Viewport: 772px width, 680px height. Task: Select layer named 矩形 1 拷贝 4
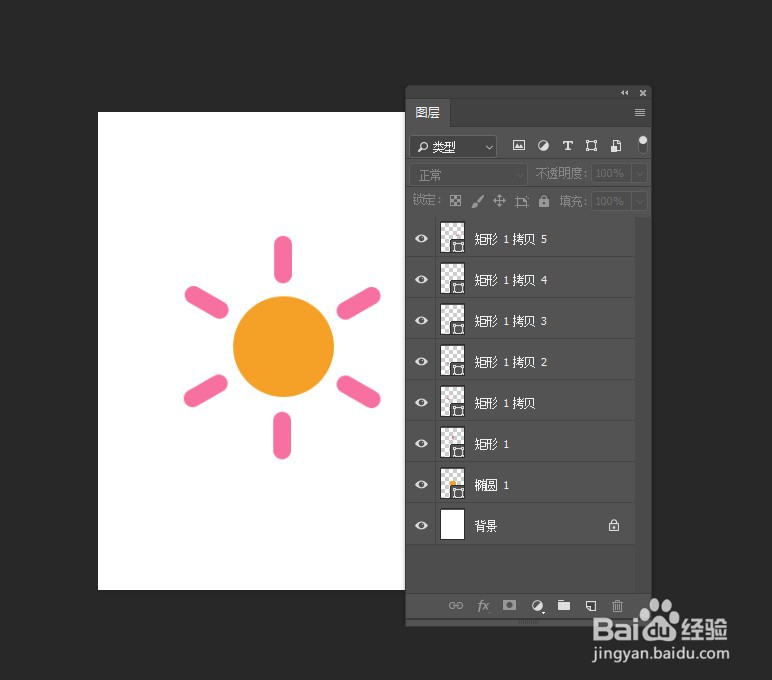(511, 280)
